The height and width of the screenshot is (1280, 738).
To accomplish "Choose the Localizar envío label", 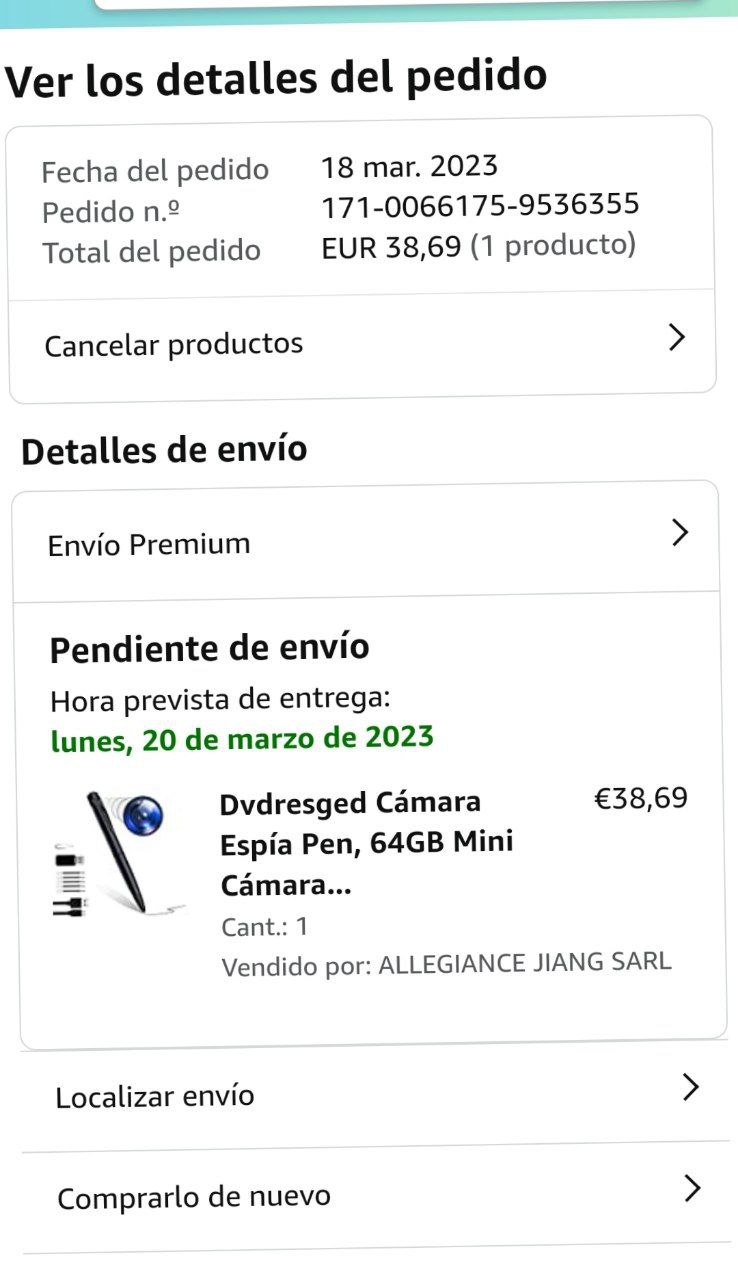I will (x=155, y=1097).
